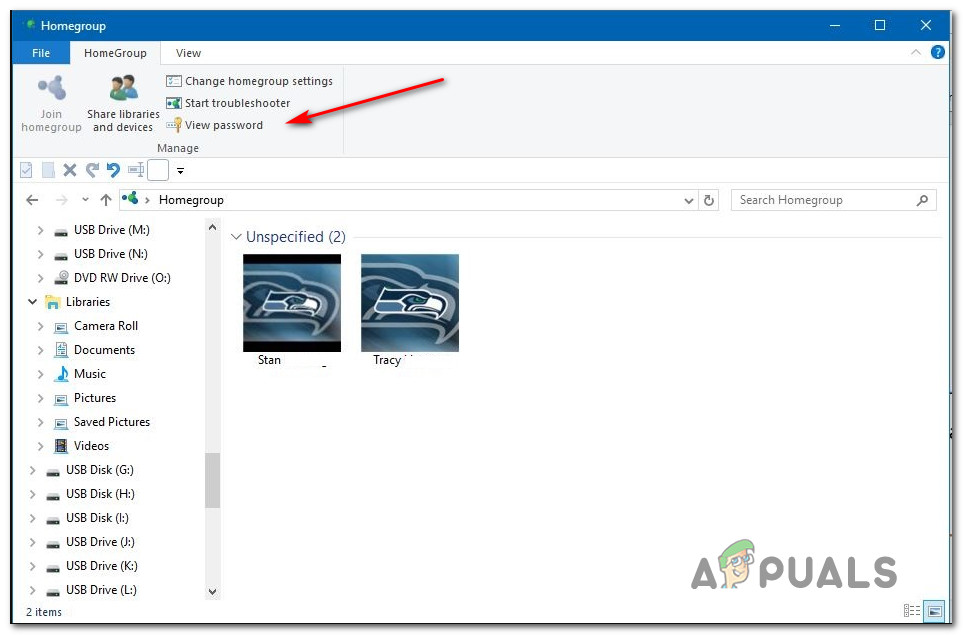Select USB Disk (G:) in the tree

(x=99, y=470)
